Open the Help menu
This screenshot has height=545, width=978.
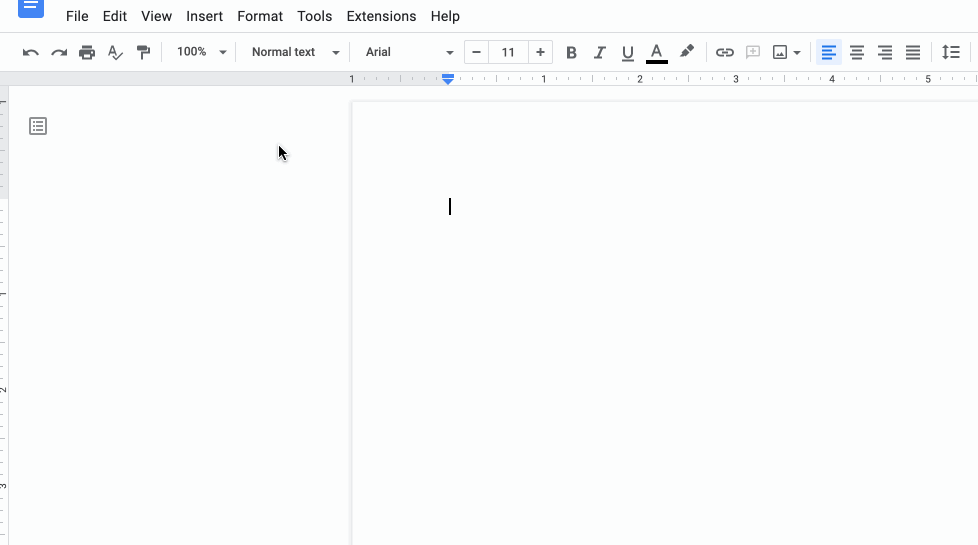[x=445, y=16]
